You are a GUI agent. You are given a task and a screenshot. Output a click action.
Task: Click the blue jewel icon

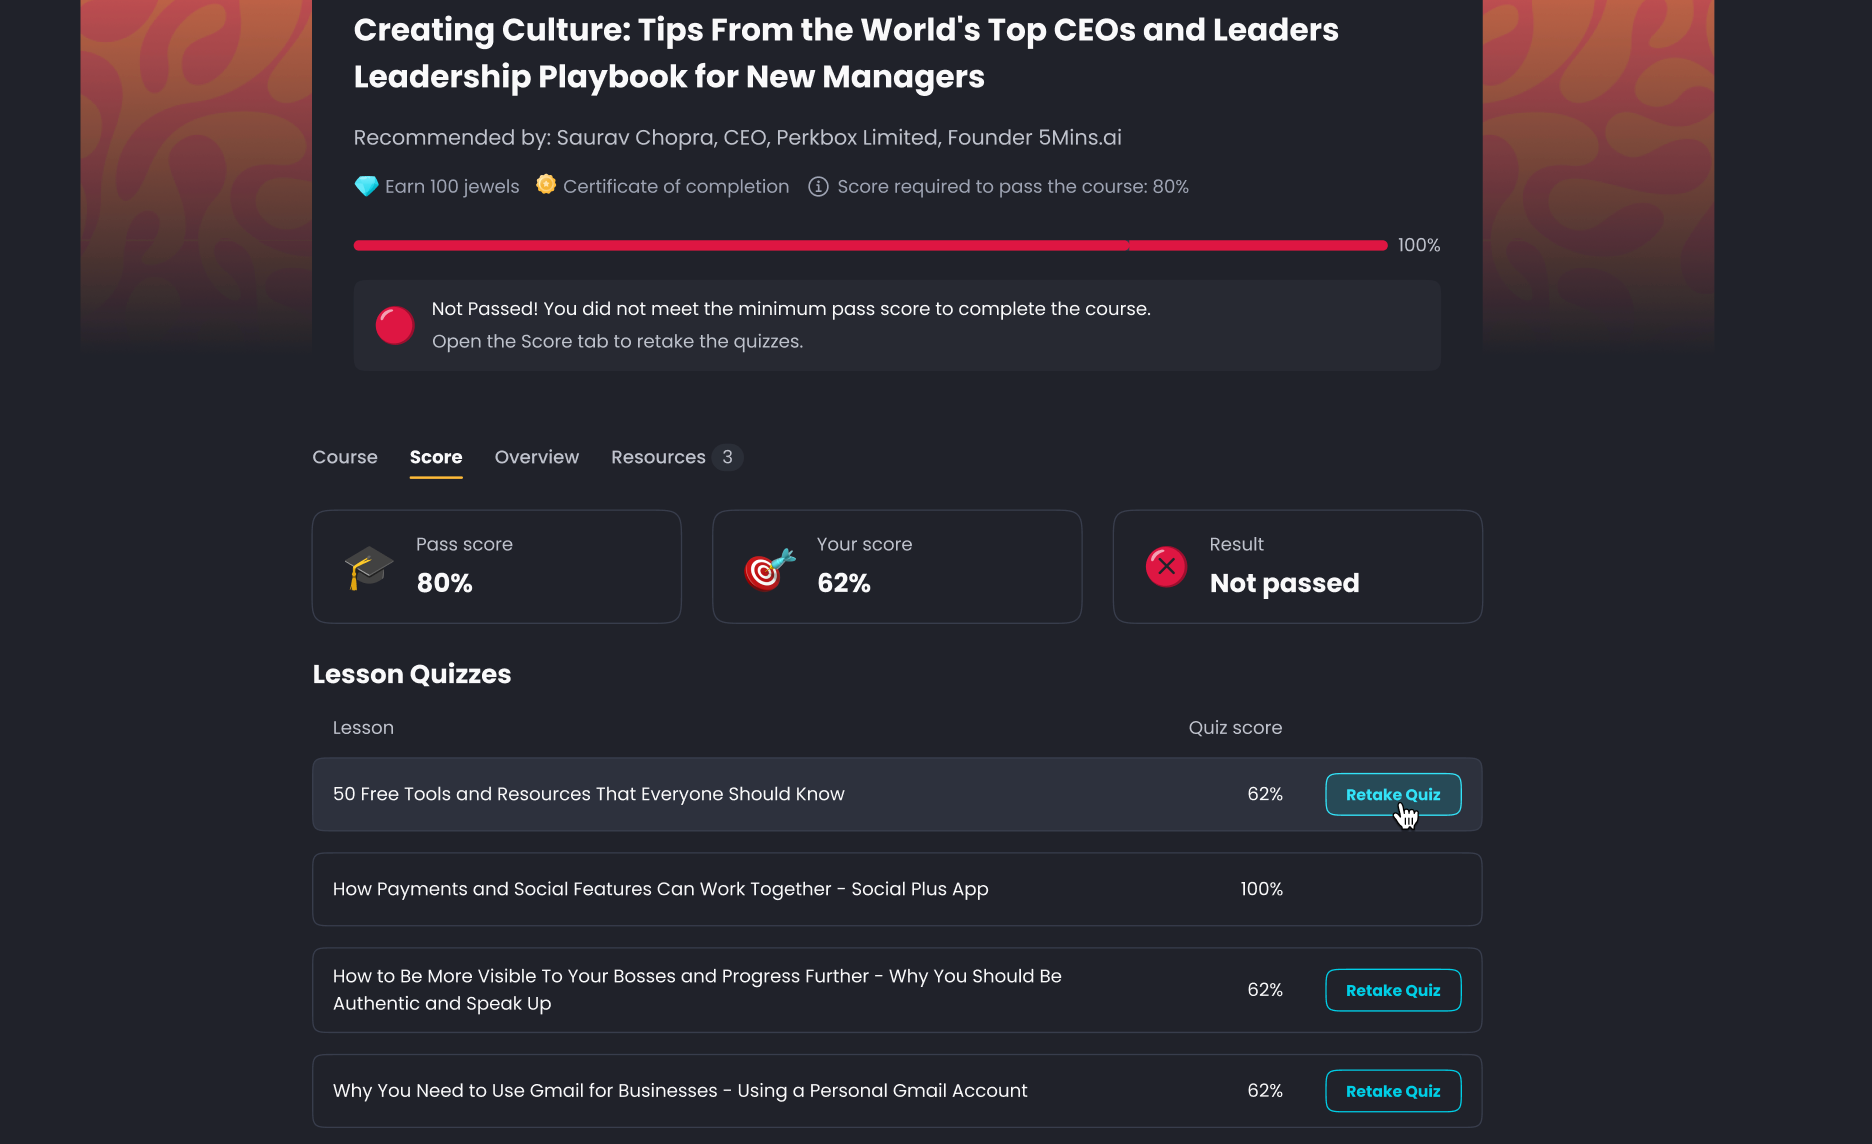click(x=366, y=186)
